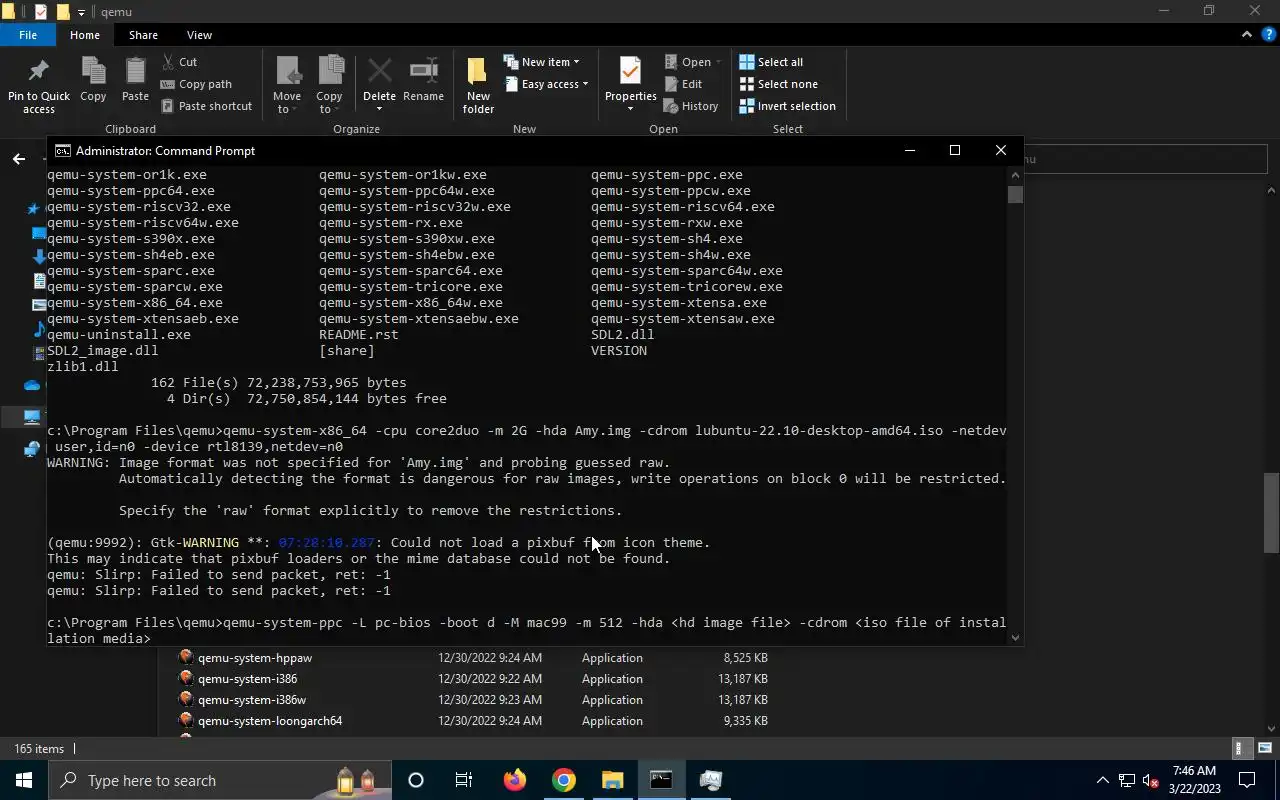Expand the Easy access dropdown
Image resolution: width=1280 pixels, height=800 pixels.
pos(545,84)
